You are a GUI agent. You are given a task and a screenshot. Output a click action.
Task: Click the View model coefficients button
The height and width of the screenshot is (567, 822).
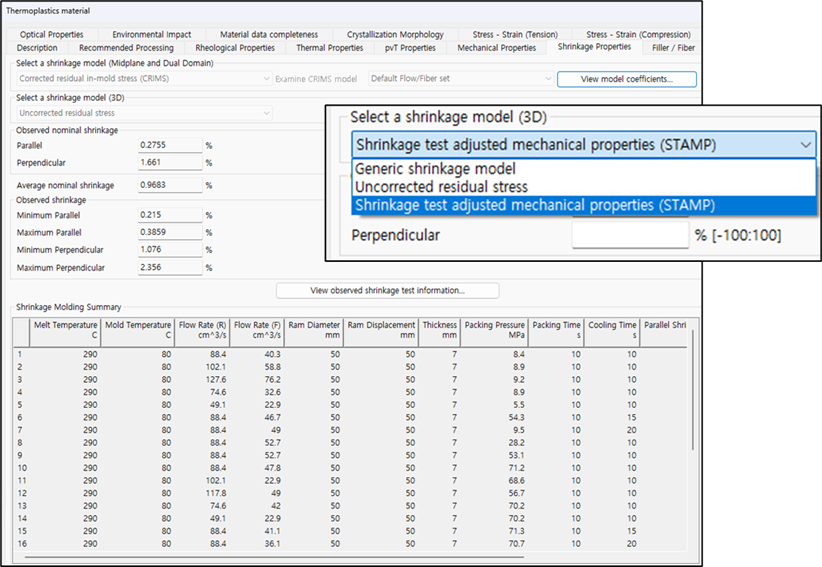click(626, 78)
